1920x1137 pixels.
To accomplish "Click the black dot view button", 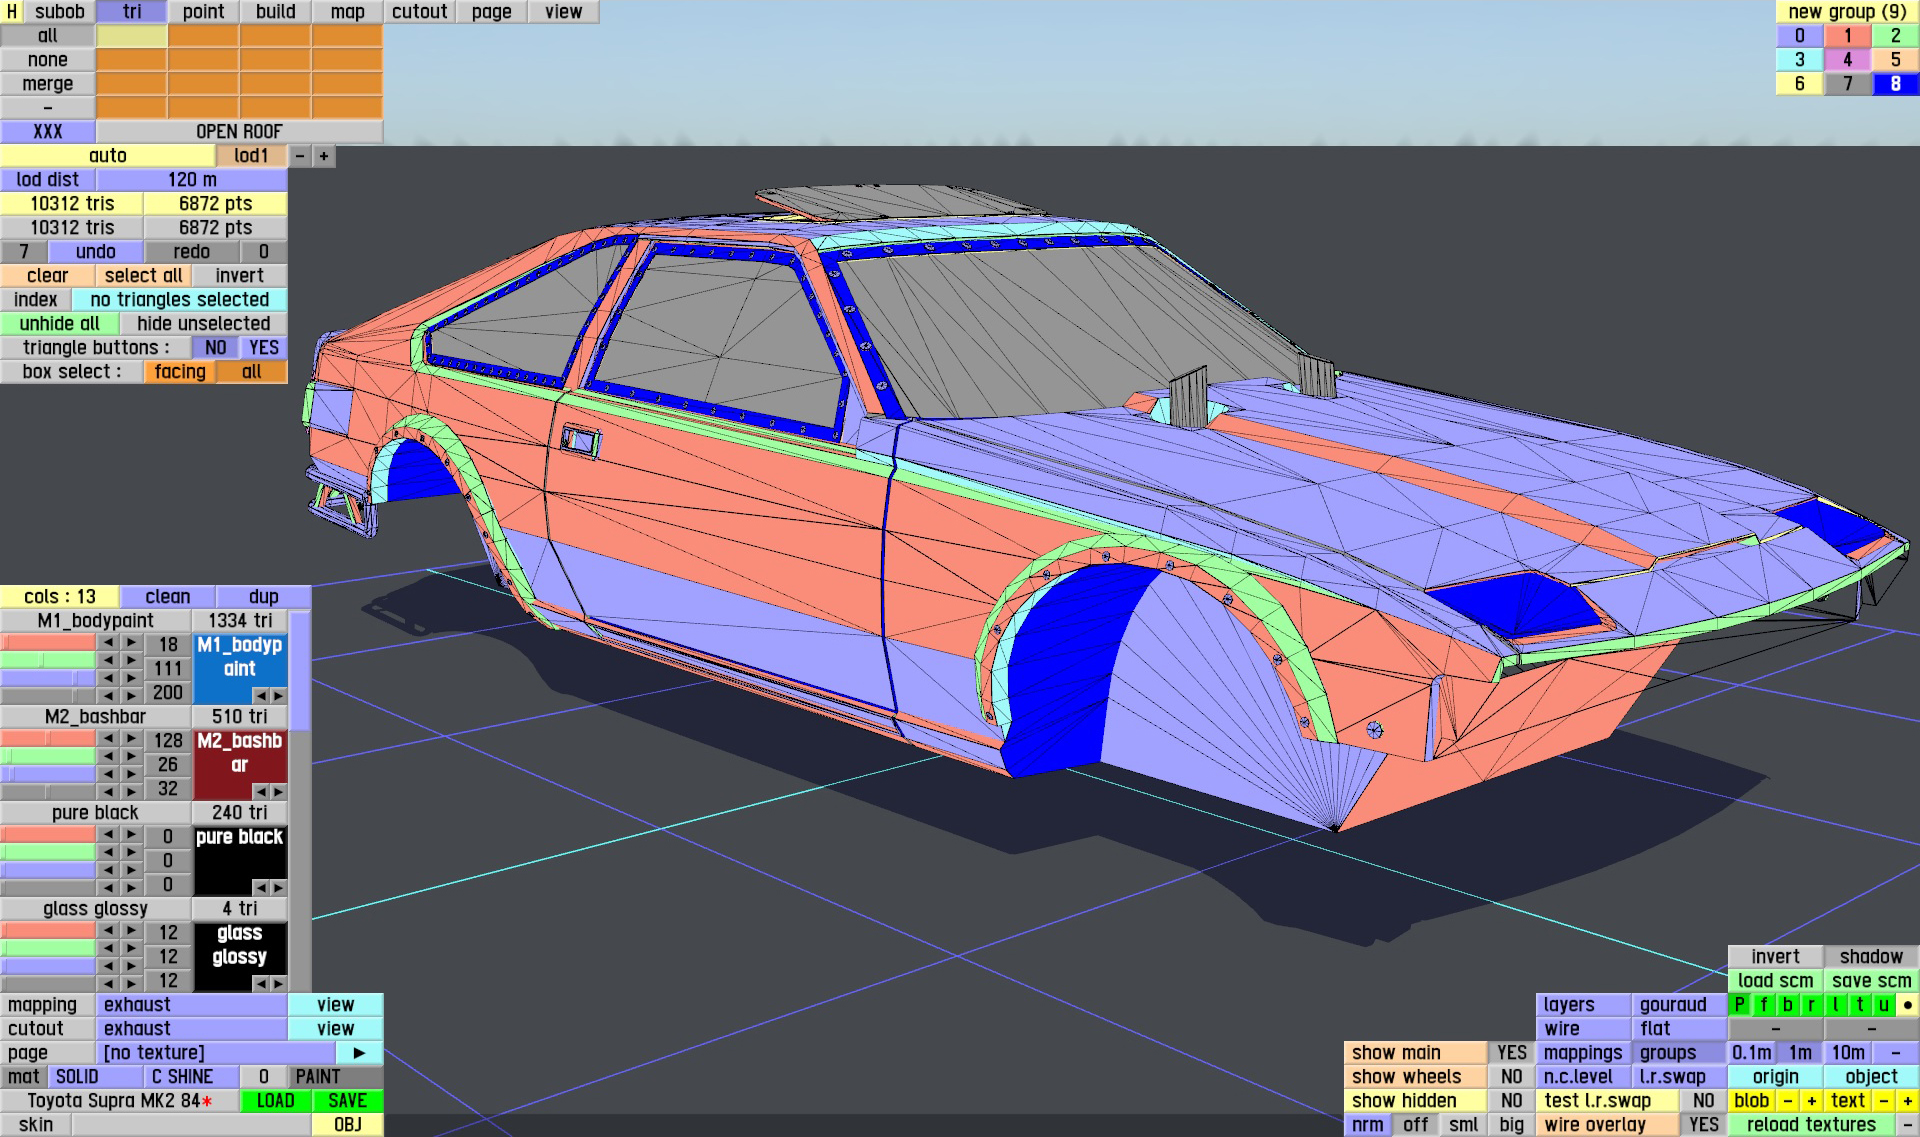I will coord(1907,1005).
